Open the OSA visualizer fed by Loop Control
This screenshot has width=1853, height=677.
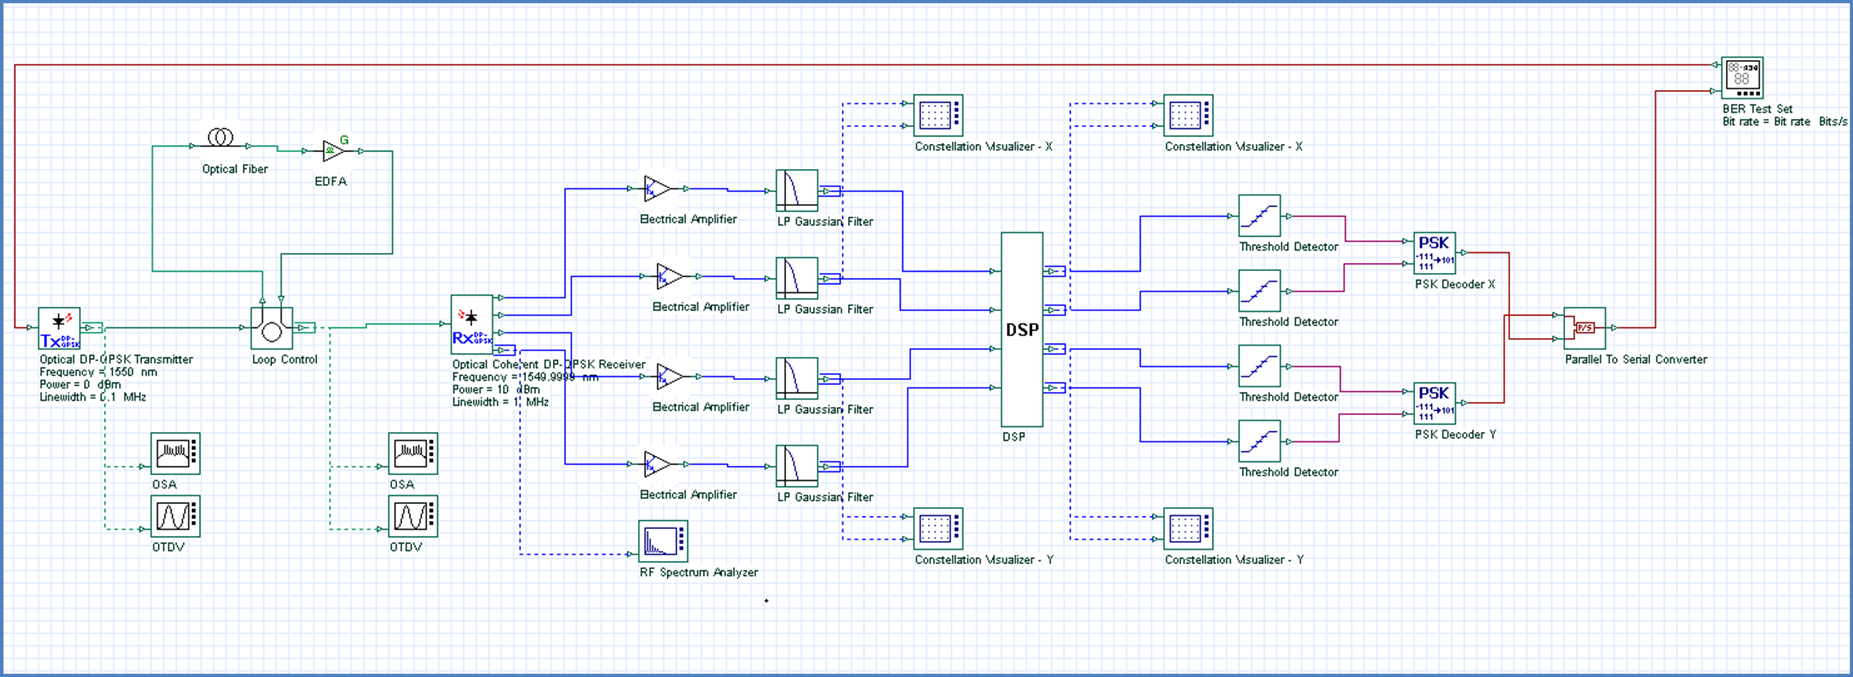(x=413, y=454)
